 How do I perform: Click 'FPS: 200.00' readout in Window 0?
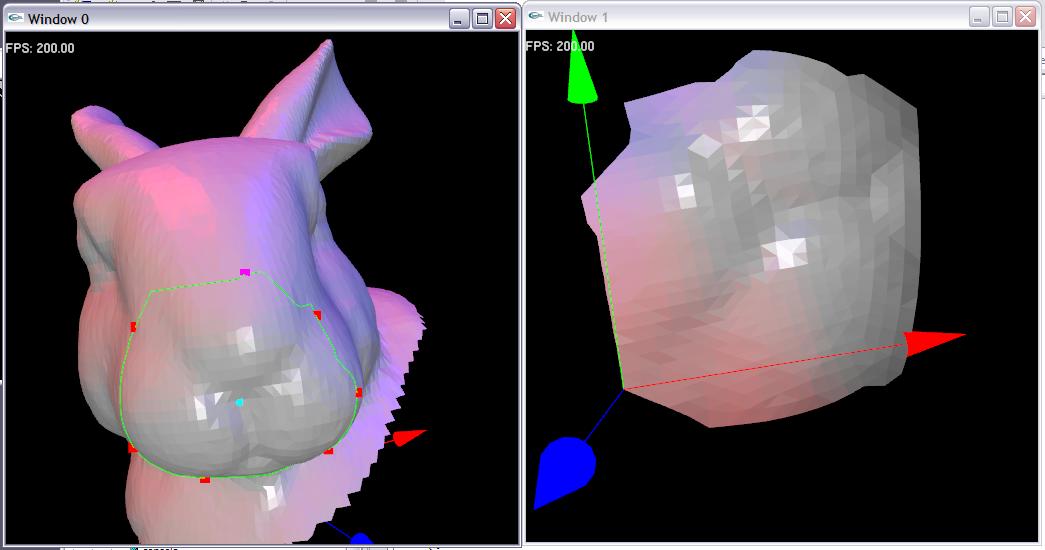point(40,48)
